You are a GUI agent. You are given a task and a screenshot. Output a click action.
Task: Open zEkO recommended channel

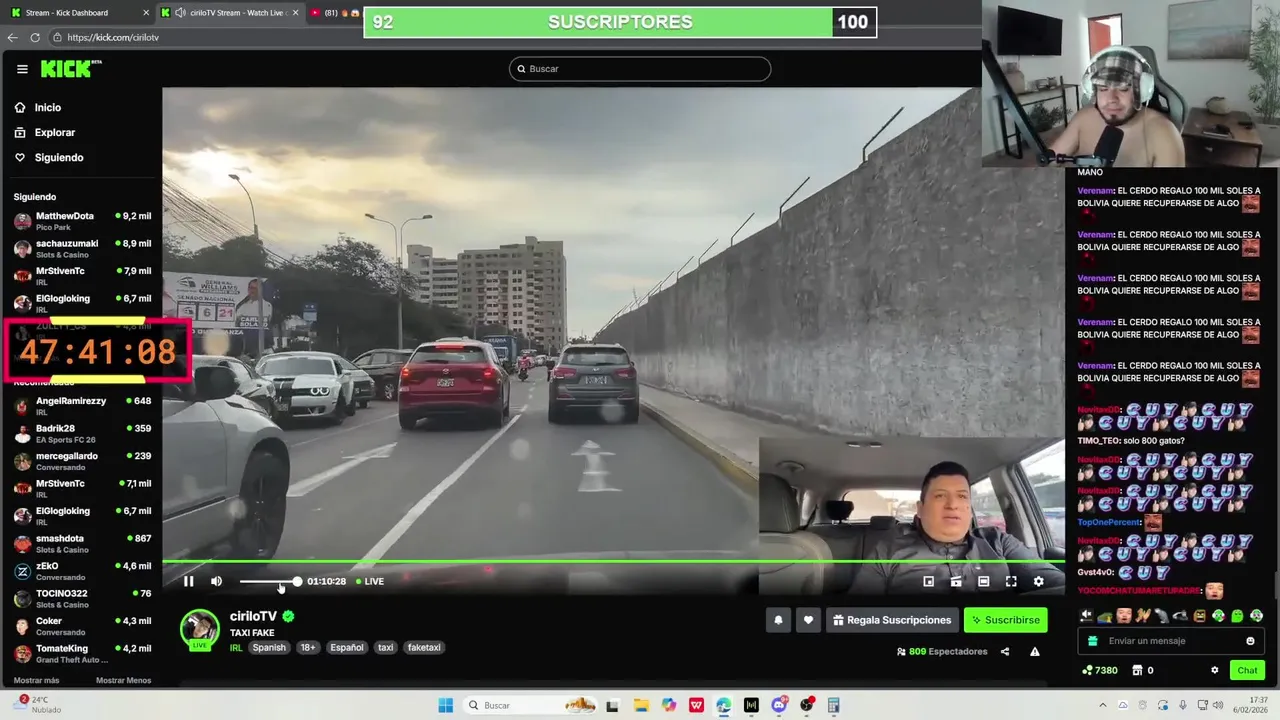82,571
